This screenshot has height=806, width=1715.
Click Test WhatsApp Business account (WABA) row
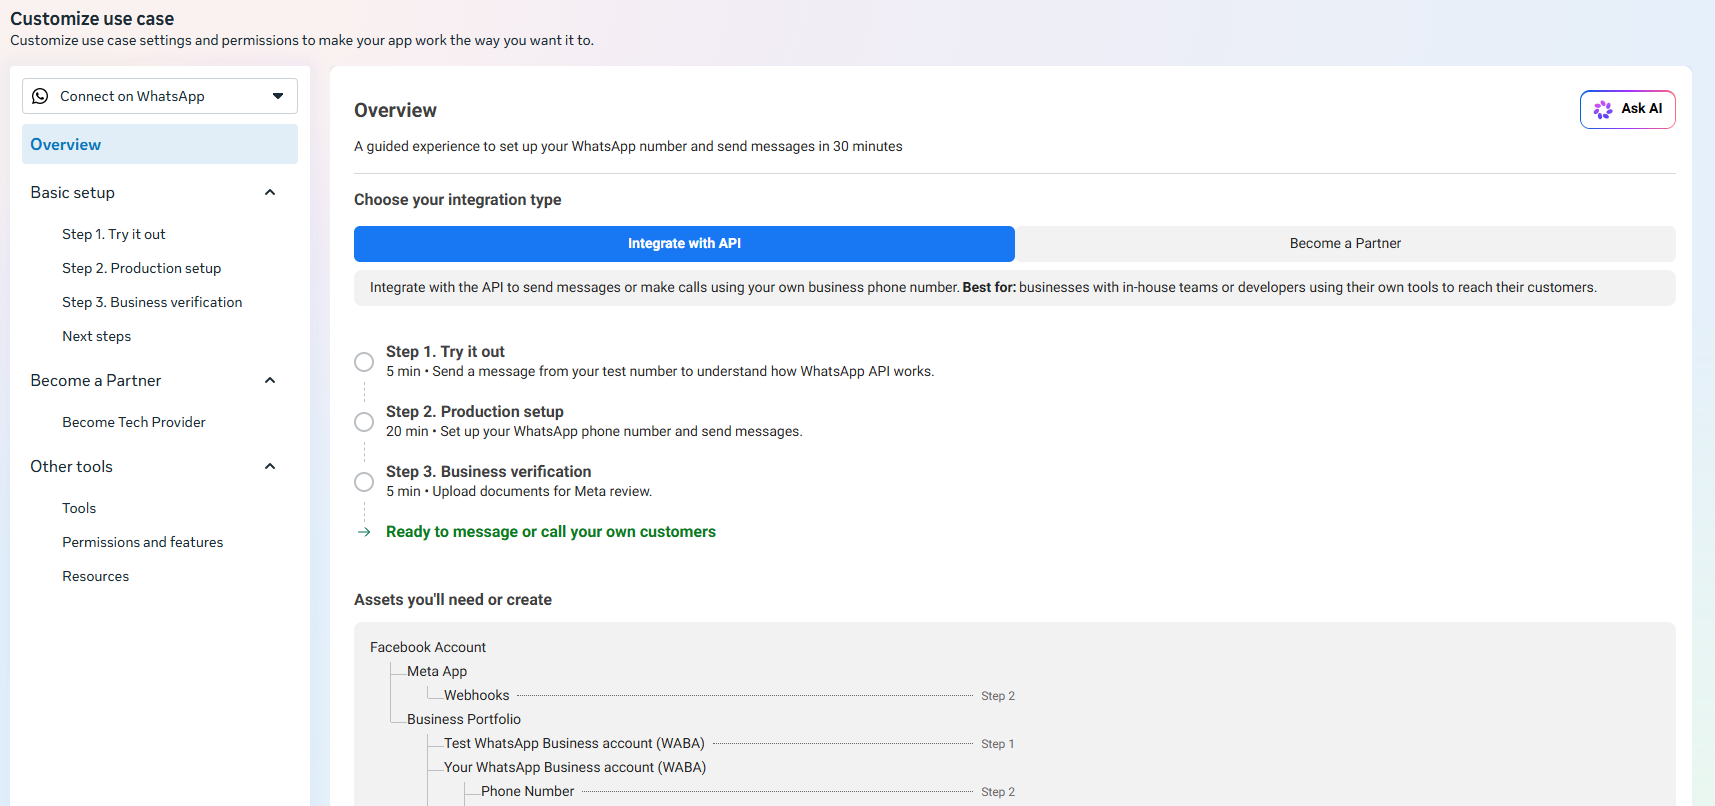574,744
